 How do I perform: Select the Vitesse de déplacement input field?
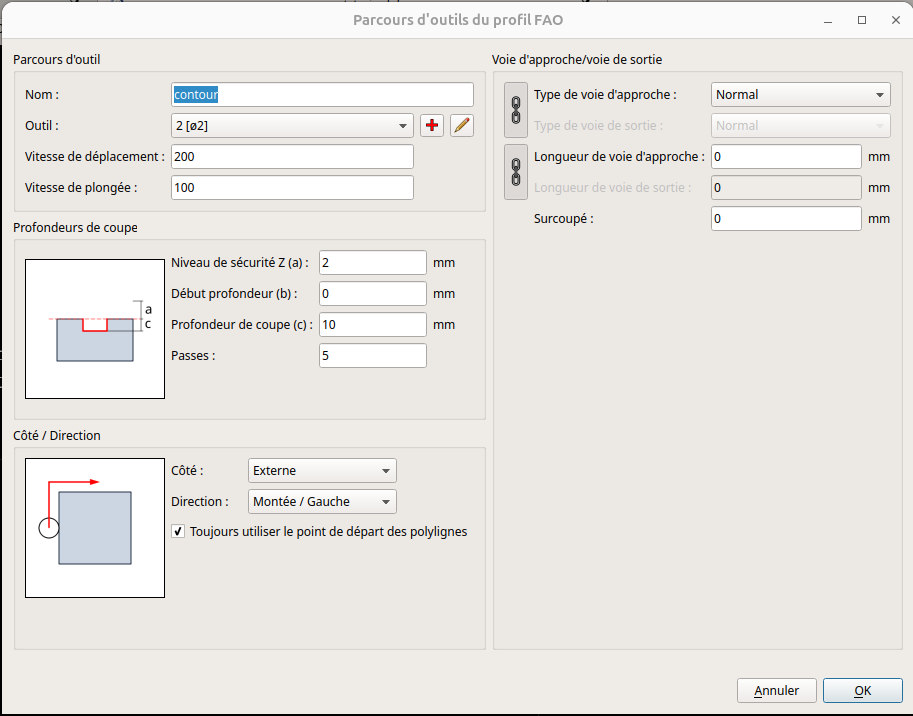pos(292,157)
